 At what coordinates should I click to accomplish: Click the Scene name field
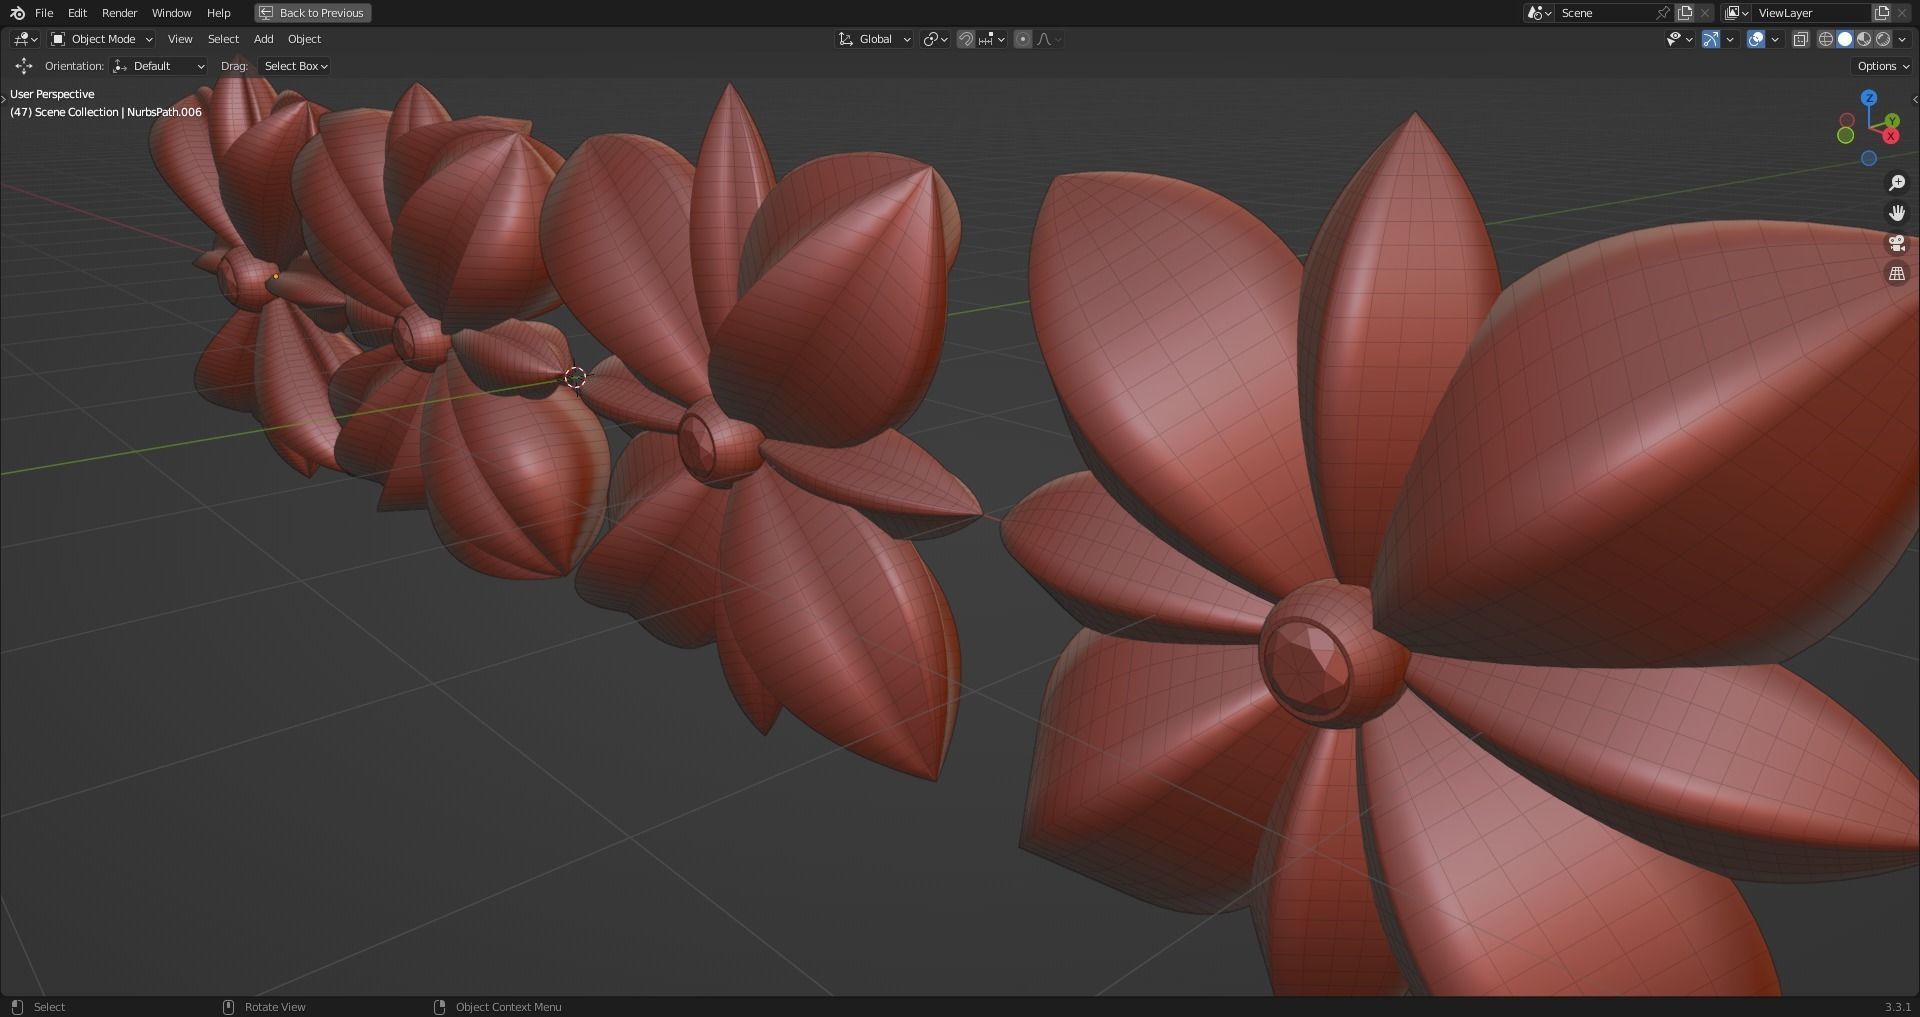click(x=1605, y=13)
